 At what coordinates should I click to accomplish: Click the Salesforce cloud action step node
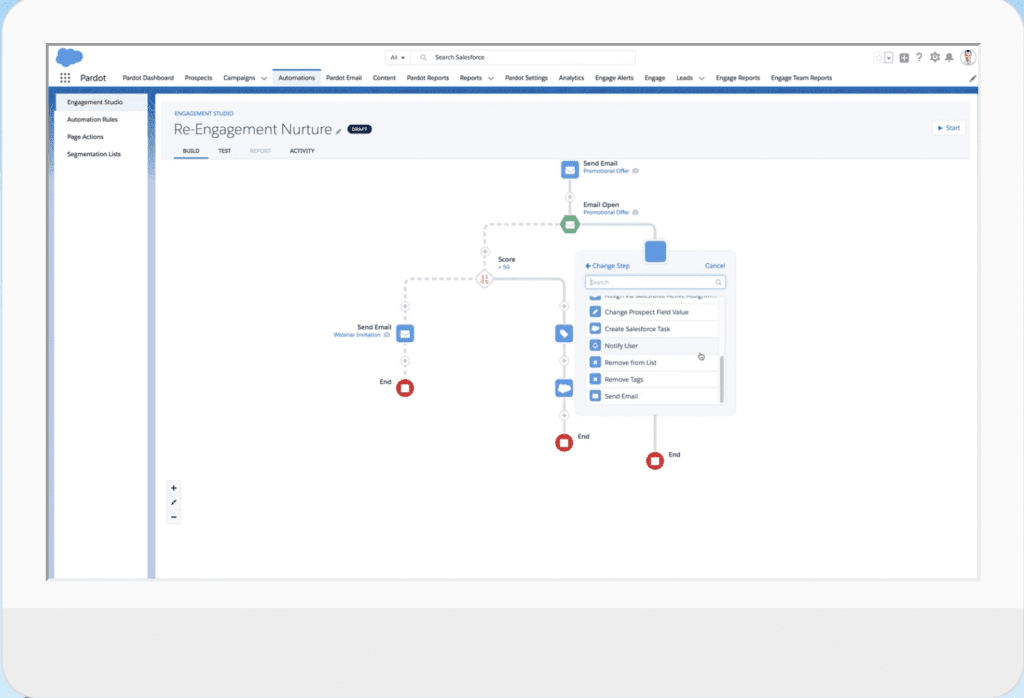pyautogui.click(x=564, y=388)
